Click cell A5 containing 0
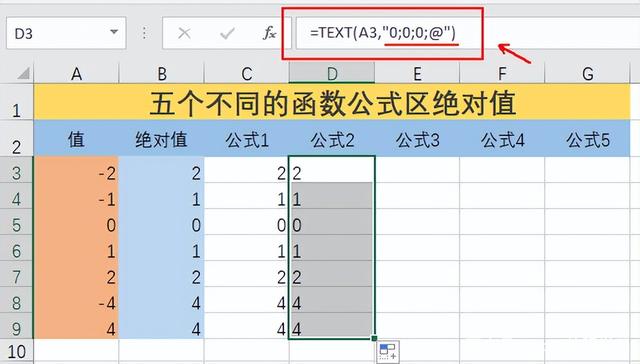The image size is (640, 364). click(x=76, y=222)
